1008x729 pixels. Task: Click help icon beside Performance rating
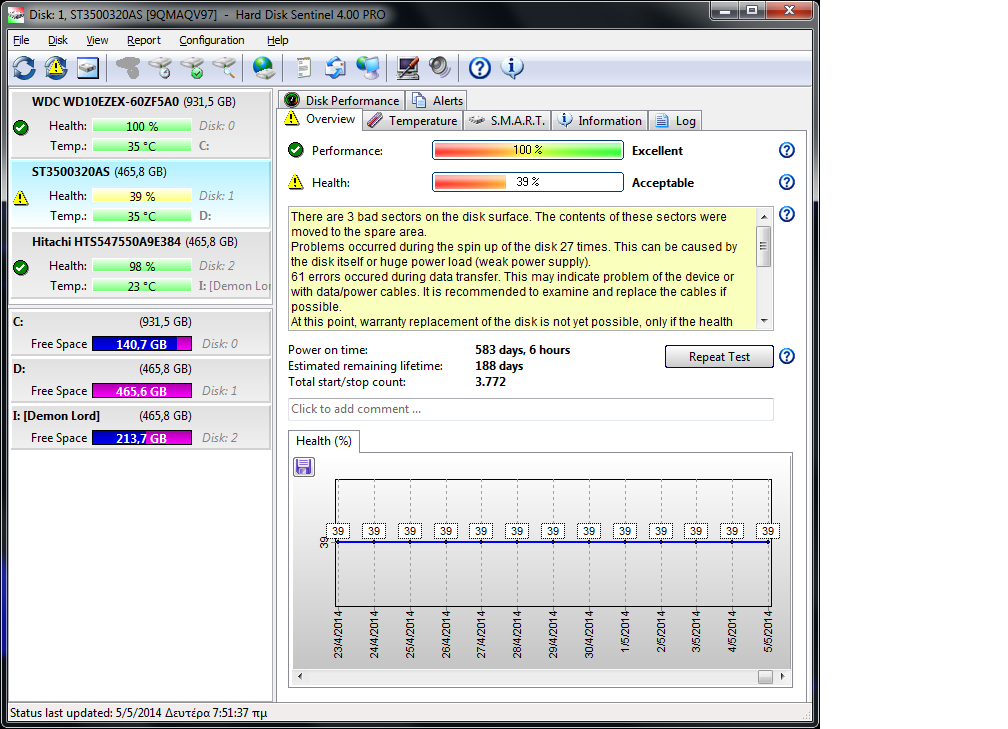coord(787,150)
